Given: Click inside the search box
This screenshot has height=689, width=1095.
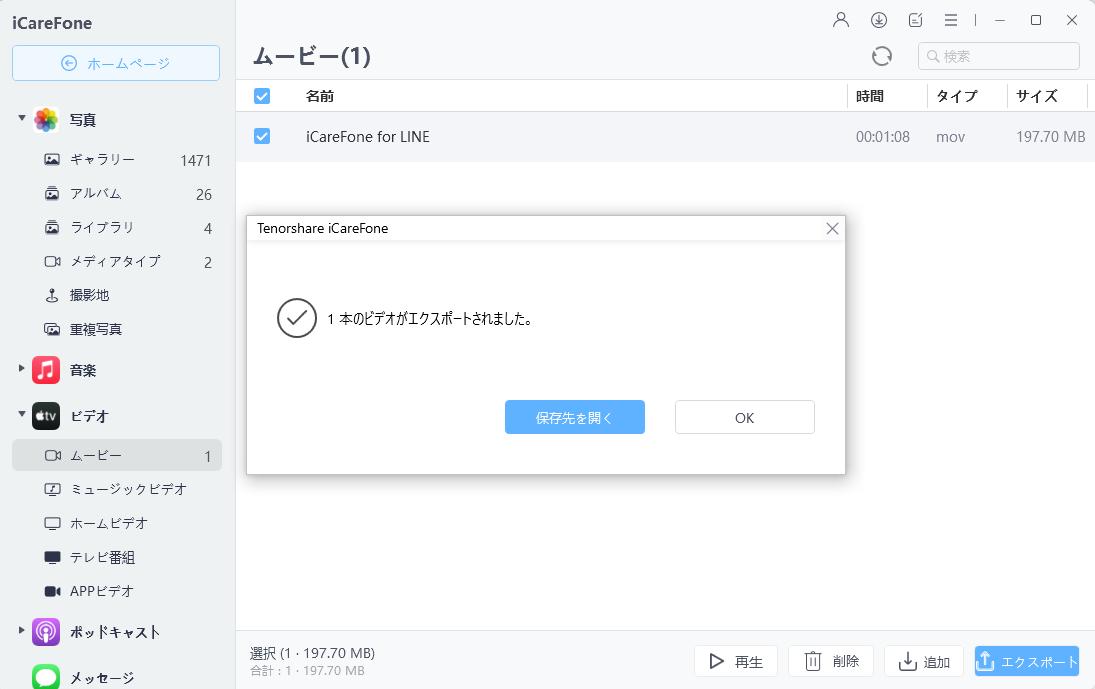Looking at the screenshot, I should click(997, 56).
